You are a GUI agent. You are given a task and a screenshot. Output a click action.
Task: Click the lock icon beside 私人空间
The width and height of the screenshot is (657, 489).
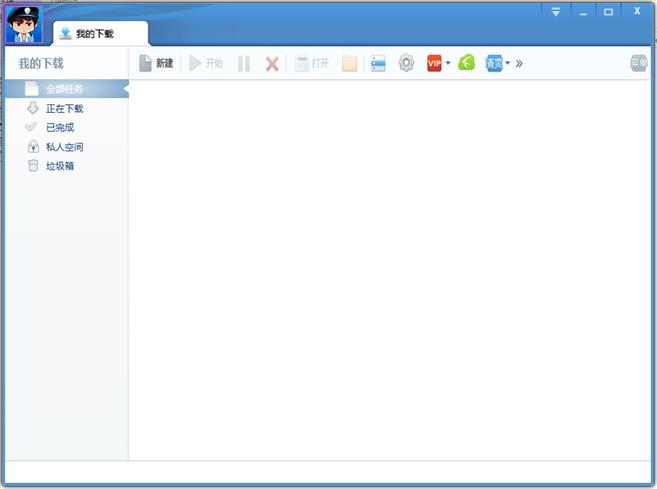[x=33, y=146]
